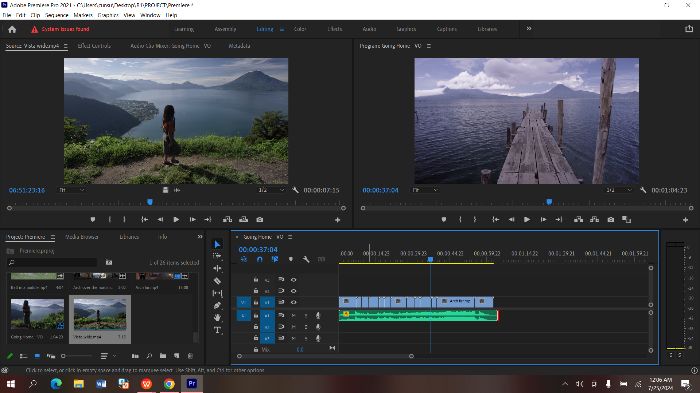Open sort icons dropdown in Project panel
Viewport: 700px width, 393px height.
107,356
